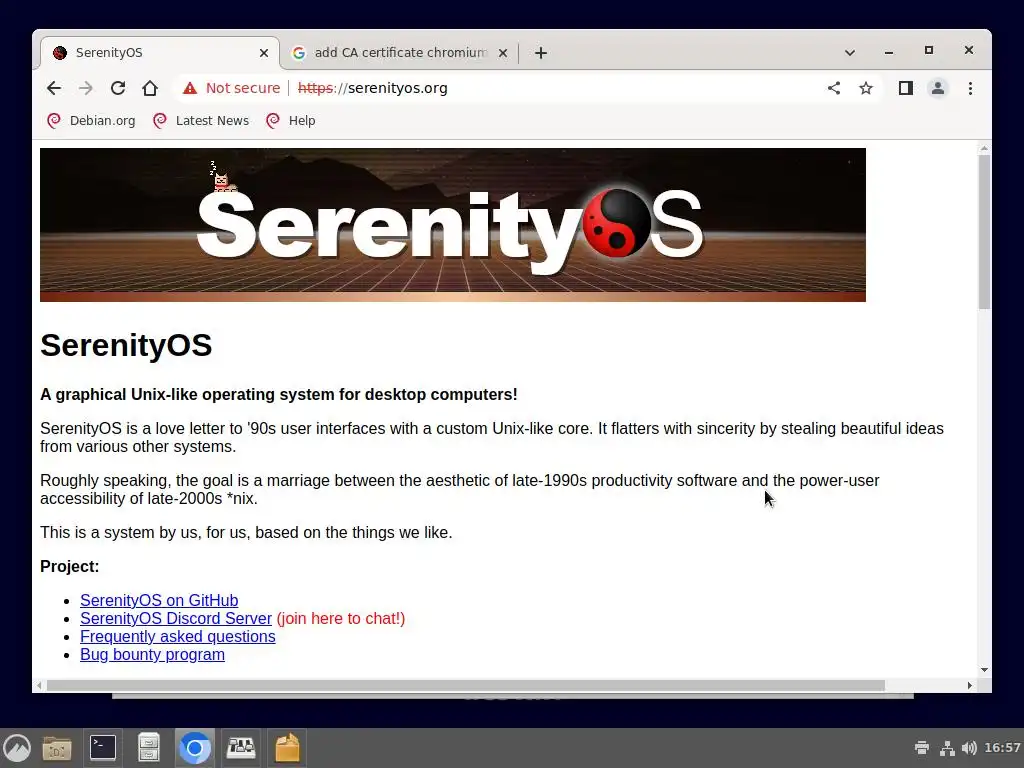This screenshot has width=1024, height=768.
Task: Close the Google search tab
Action: (503, 53)
